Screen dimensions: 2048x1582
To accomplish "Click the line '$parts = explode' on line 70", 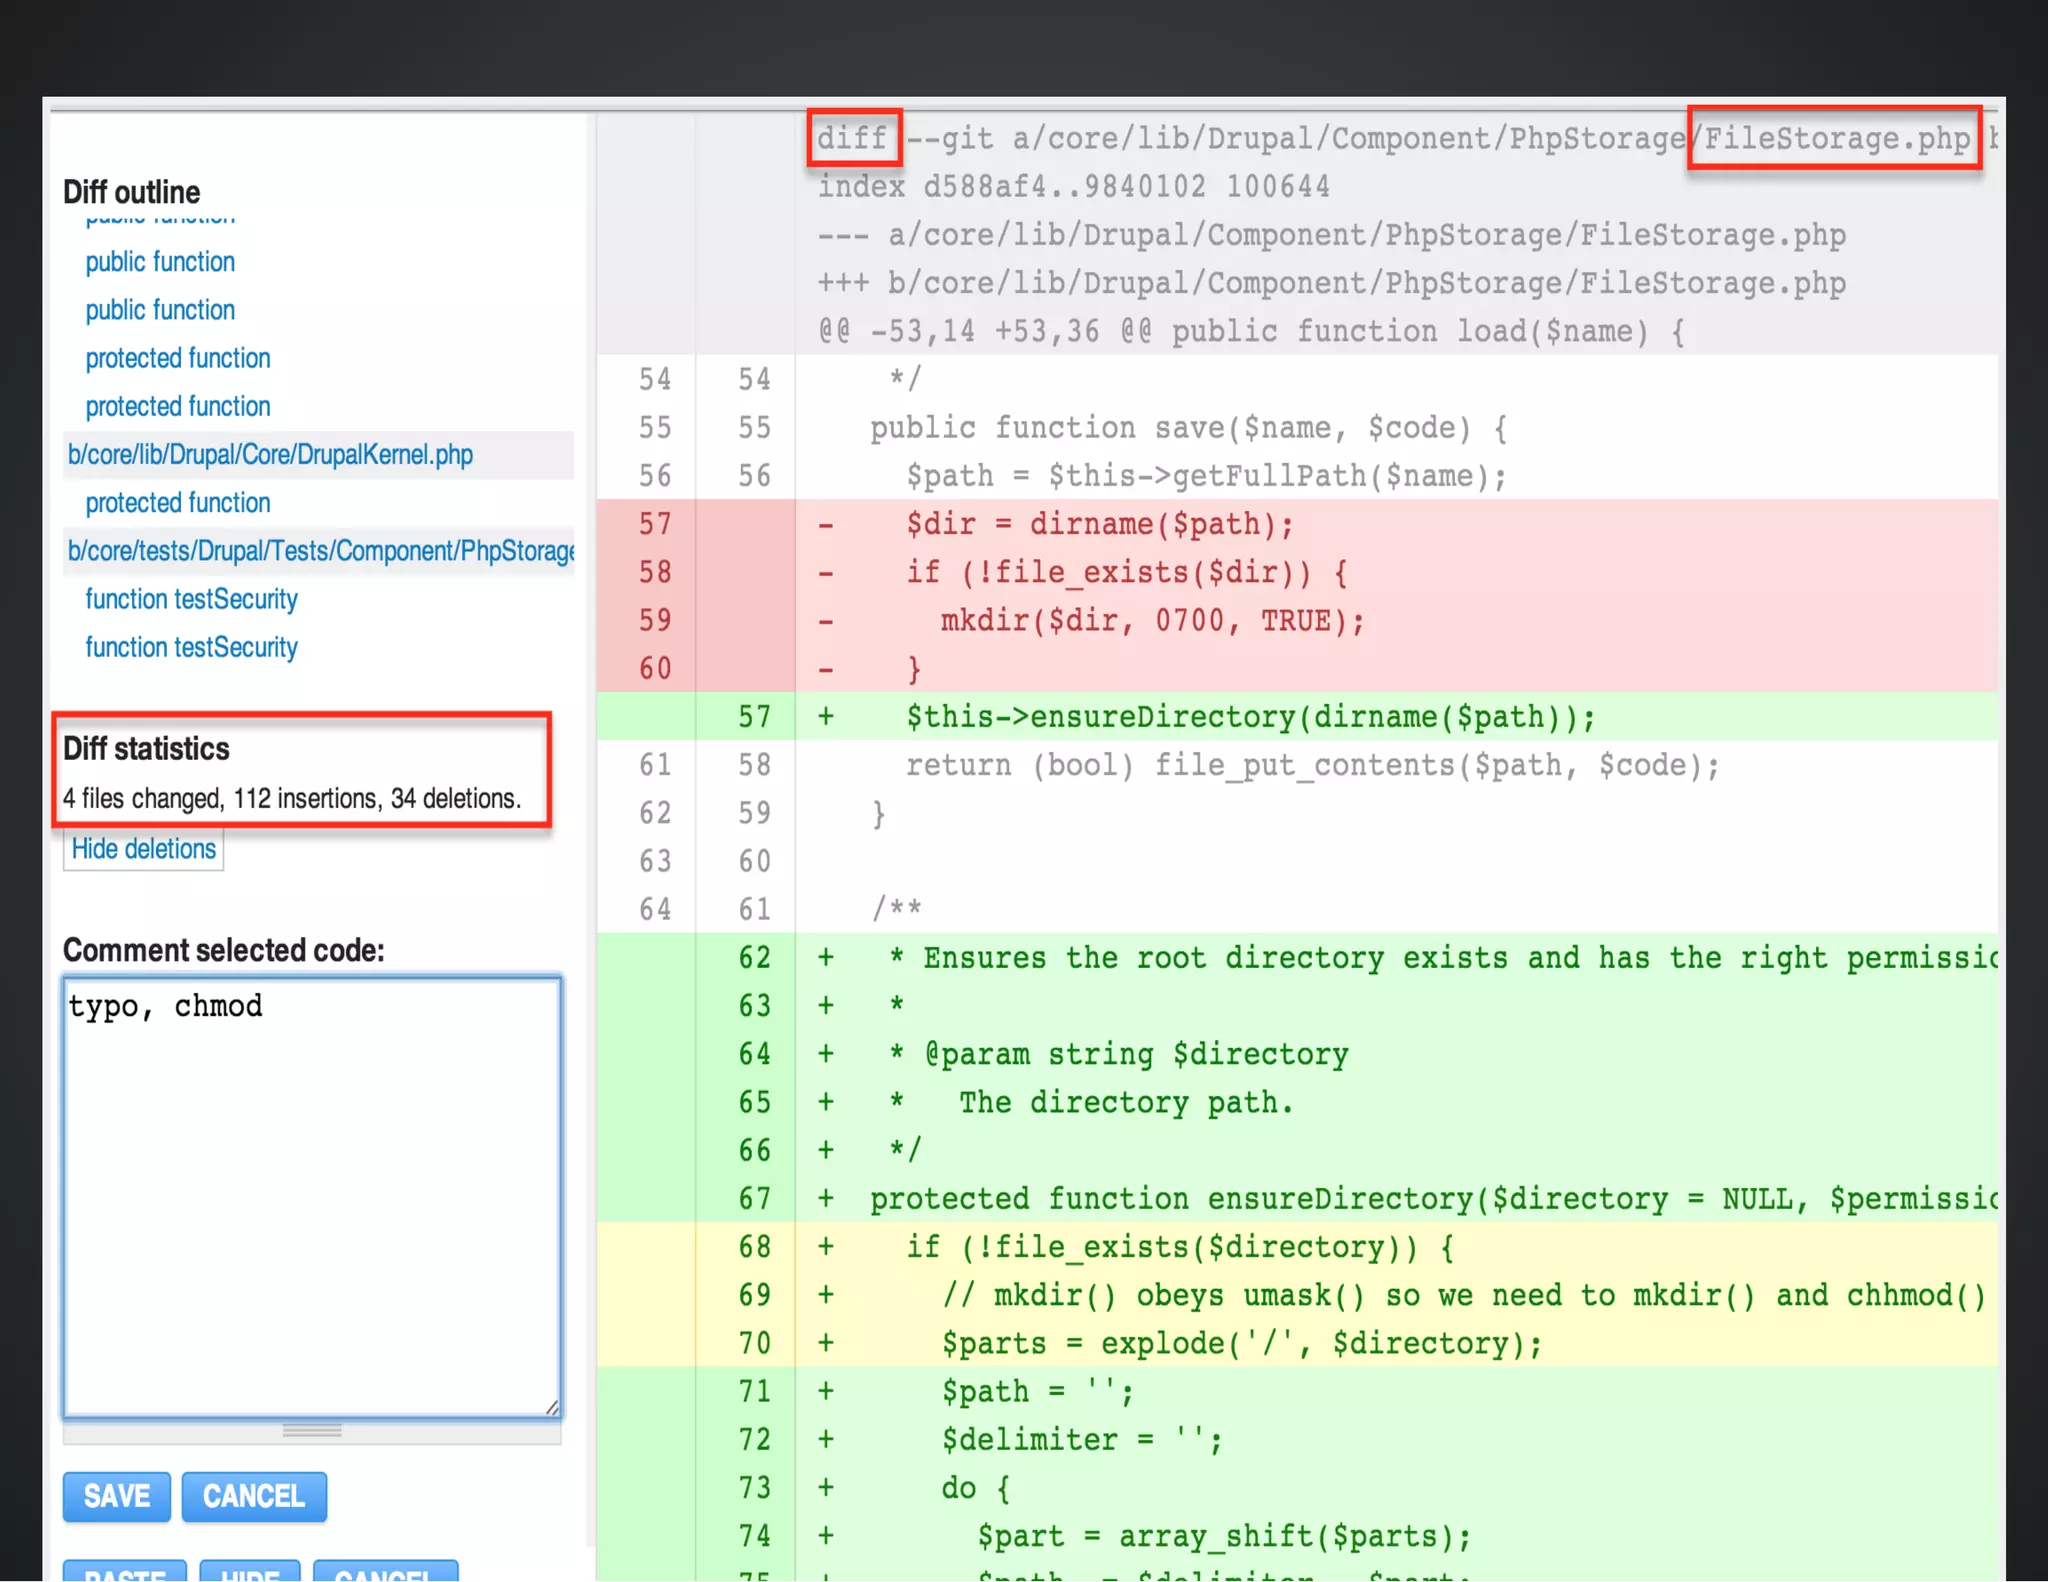I will (x=1240, y=1343).
